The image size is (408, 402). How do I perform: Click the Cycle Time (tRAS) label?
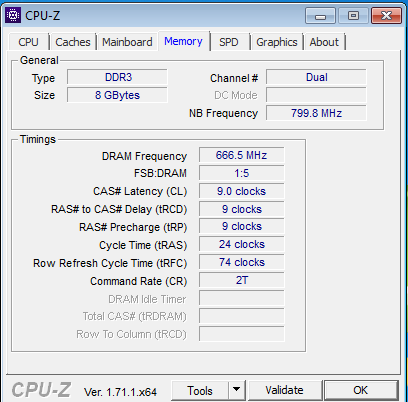[143, 245]
